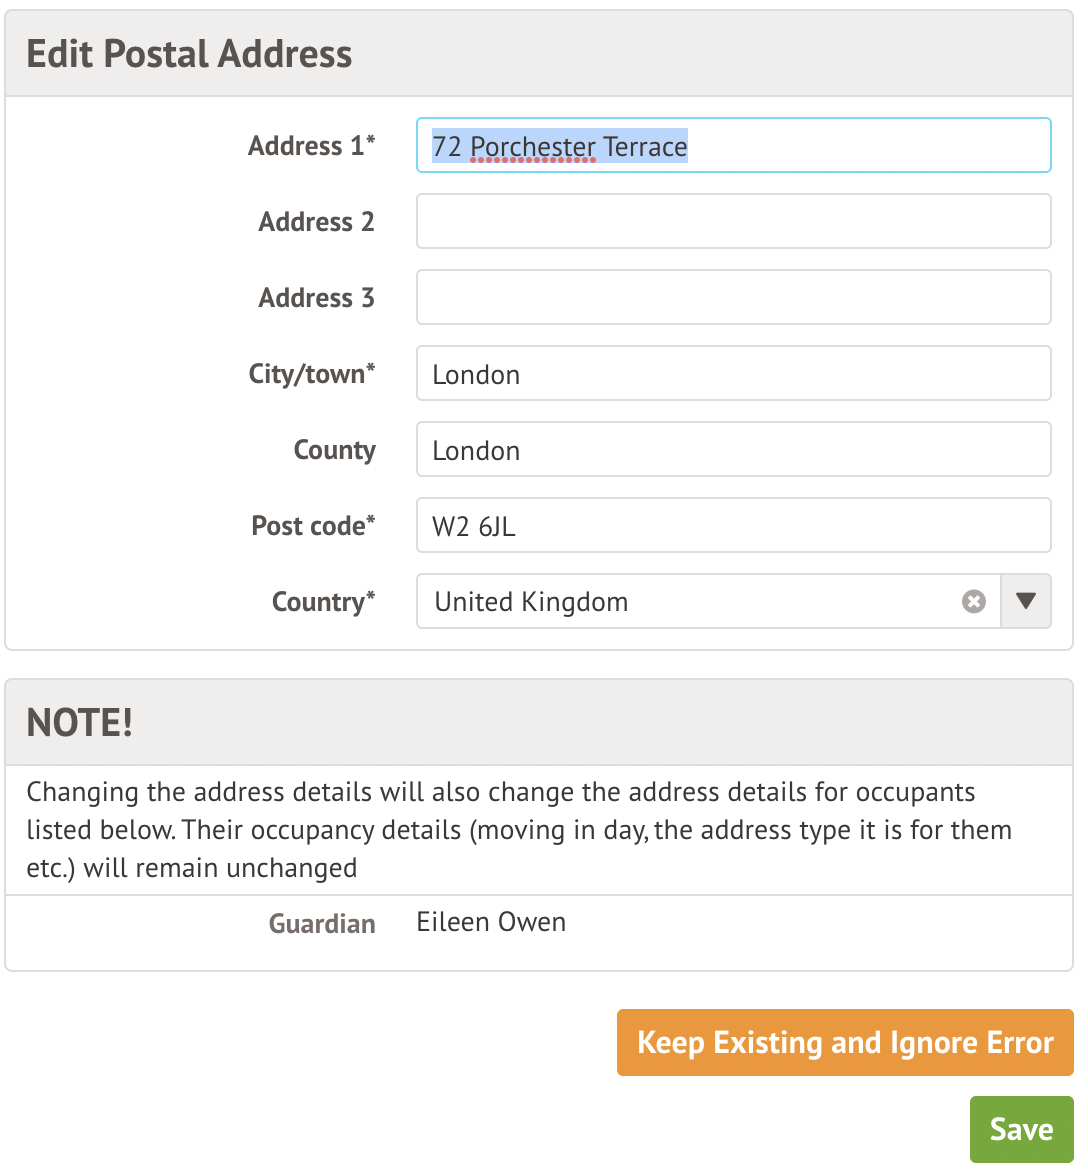Screen dimensions: 1088x1174
Task: Click the City/town label
Action: click(x=311, y=374)
